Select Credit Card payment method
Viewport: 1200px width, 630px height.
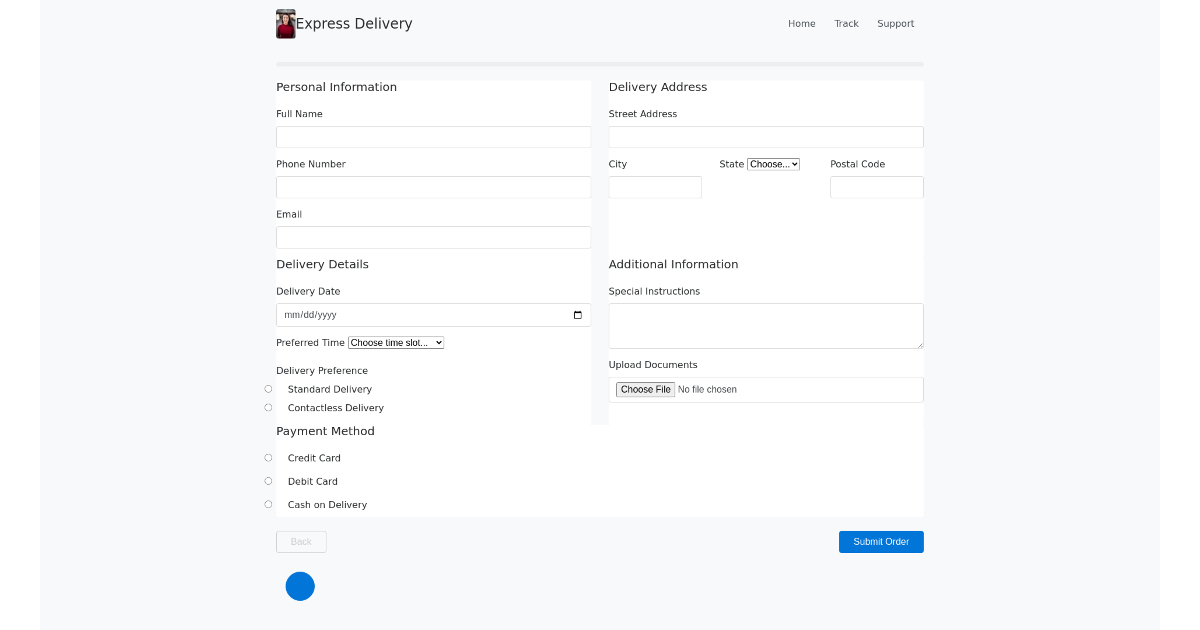tap(268, 457)
